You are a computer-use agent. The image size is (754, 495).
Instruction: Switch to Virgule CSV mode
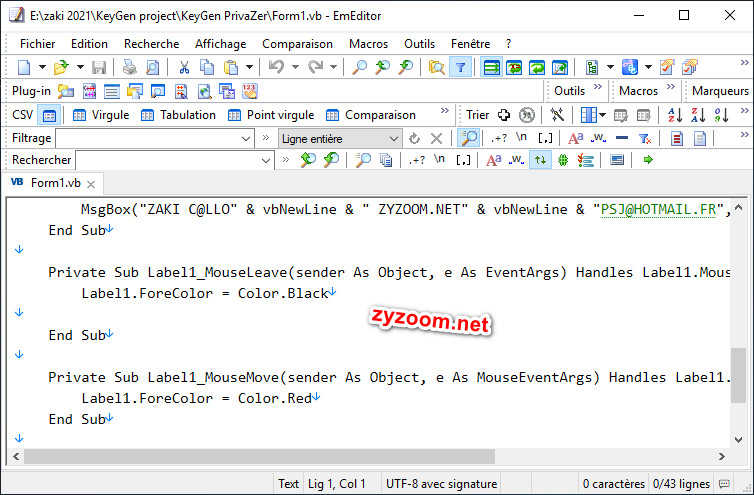tap(101, 115)
